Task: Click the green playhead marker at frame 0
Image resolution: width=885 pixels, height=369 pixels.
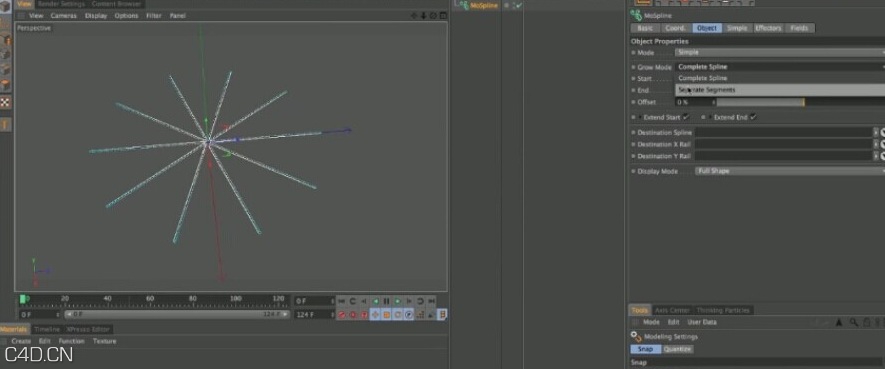Action: coord(23,299)
